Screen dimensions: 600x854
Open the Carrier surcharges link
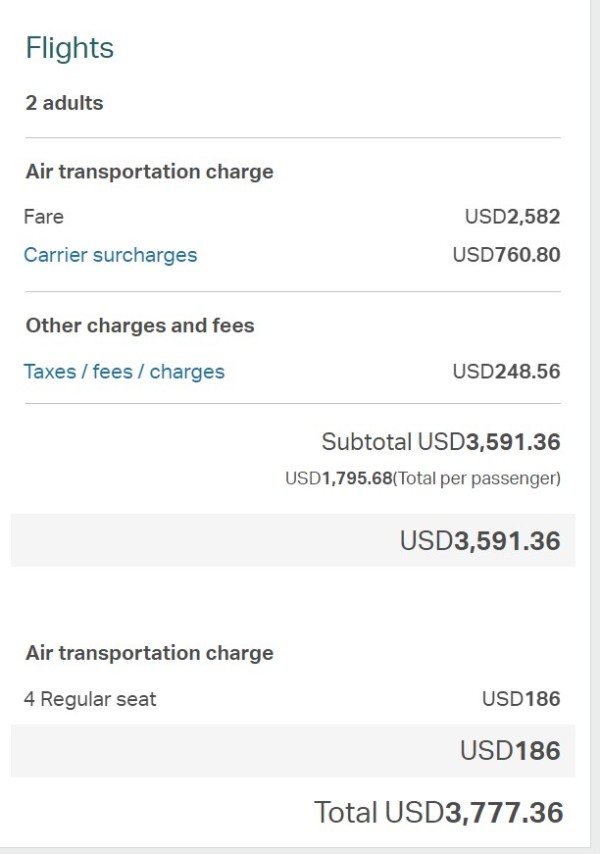[x=110, y=254]
